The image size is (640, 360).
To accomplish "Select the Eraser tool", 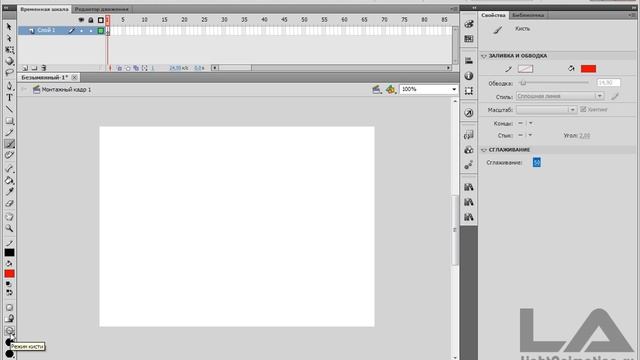I will click(x=9, y=203).
